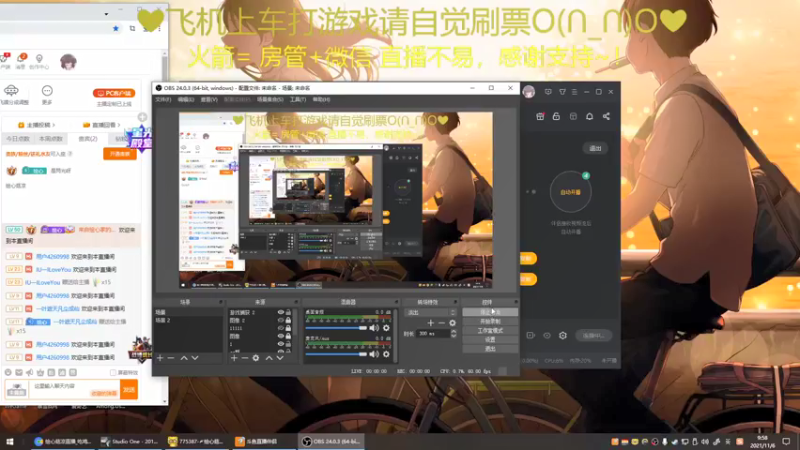Screen dimensions: 800x450
Task: Open the Windows Start menu
Action: point(10,441)
